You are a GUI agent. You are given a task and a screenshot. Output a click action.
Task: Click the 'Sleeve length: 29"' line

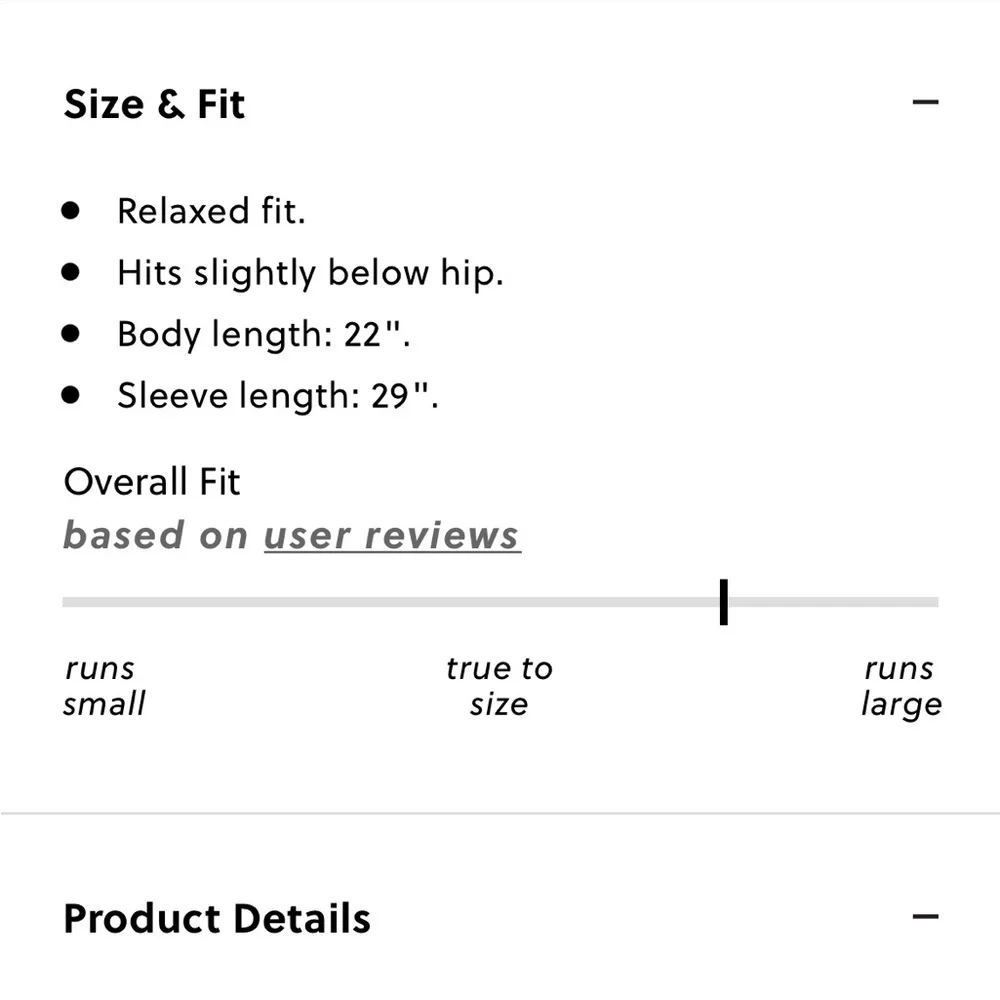(277, 395)
